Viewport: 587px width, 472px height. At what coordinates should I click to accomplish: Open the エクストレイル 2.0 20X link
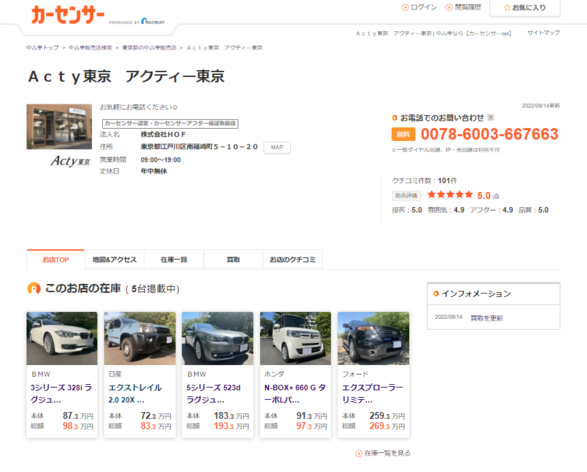[x=135, y=393]
